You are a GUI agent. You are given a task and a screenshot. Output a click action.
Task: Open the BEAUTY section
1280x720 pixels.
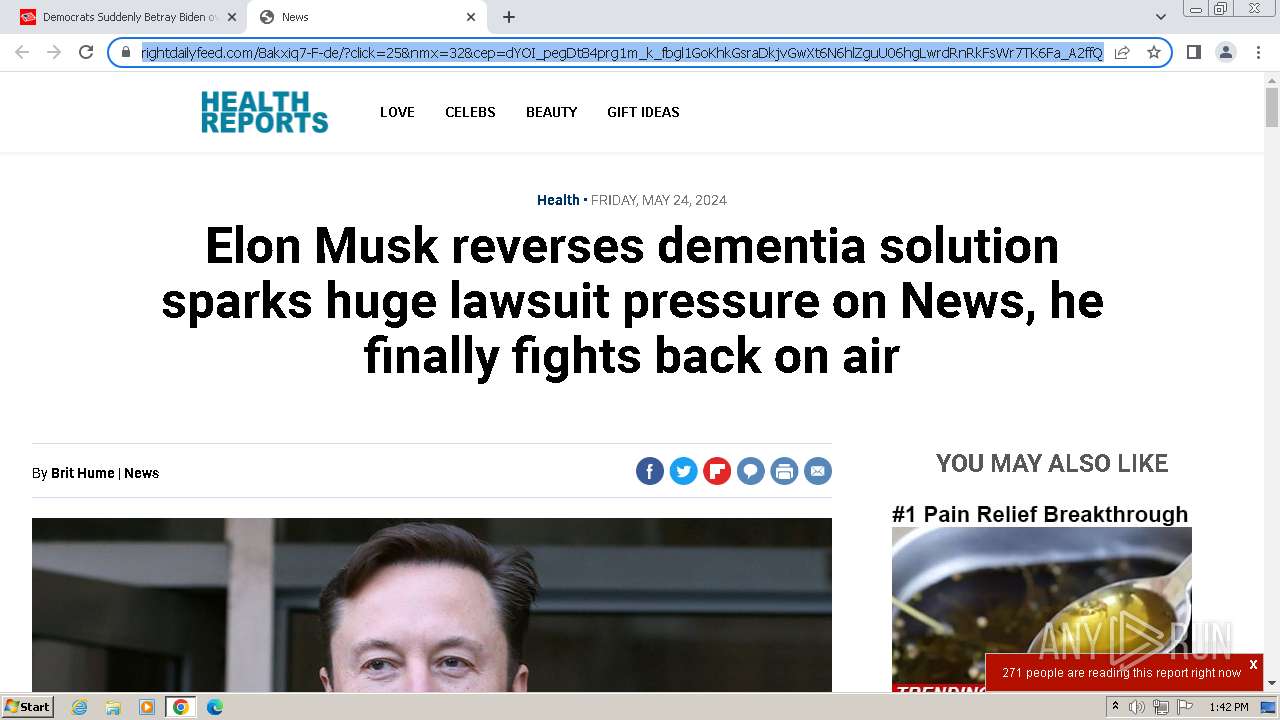pos(552,112)
